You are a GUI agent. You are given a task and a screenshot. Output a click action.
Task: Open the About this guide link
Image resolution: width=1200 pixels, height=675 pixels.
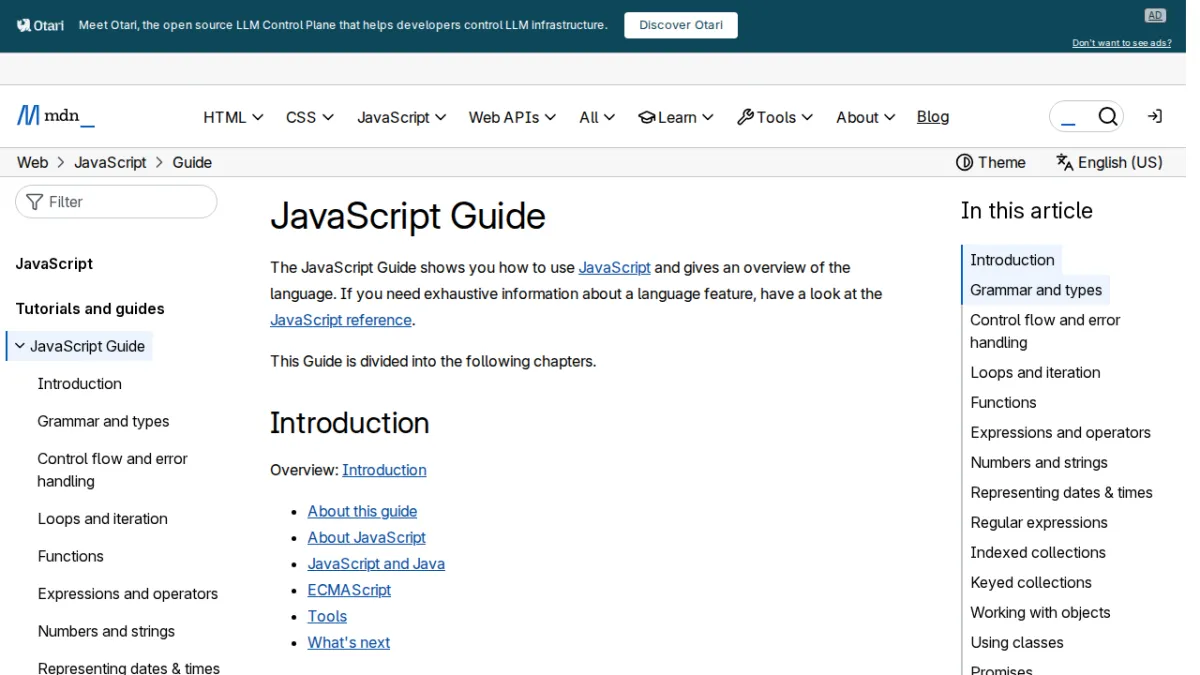point(362,511)
